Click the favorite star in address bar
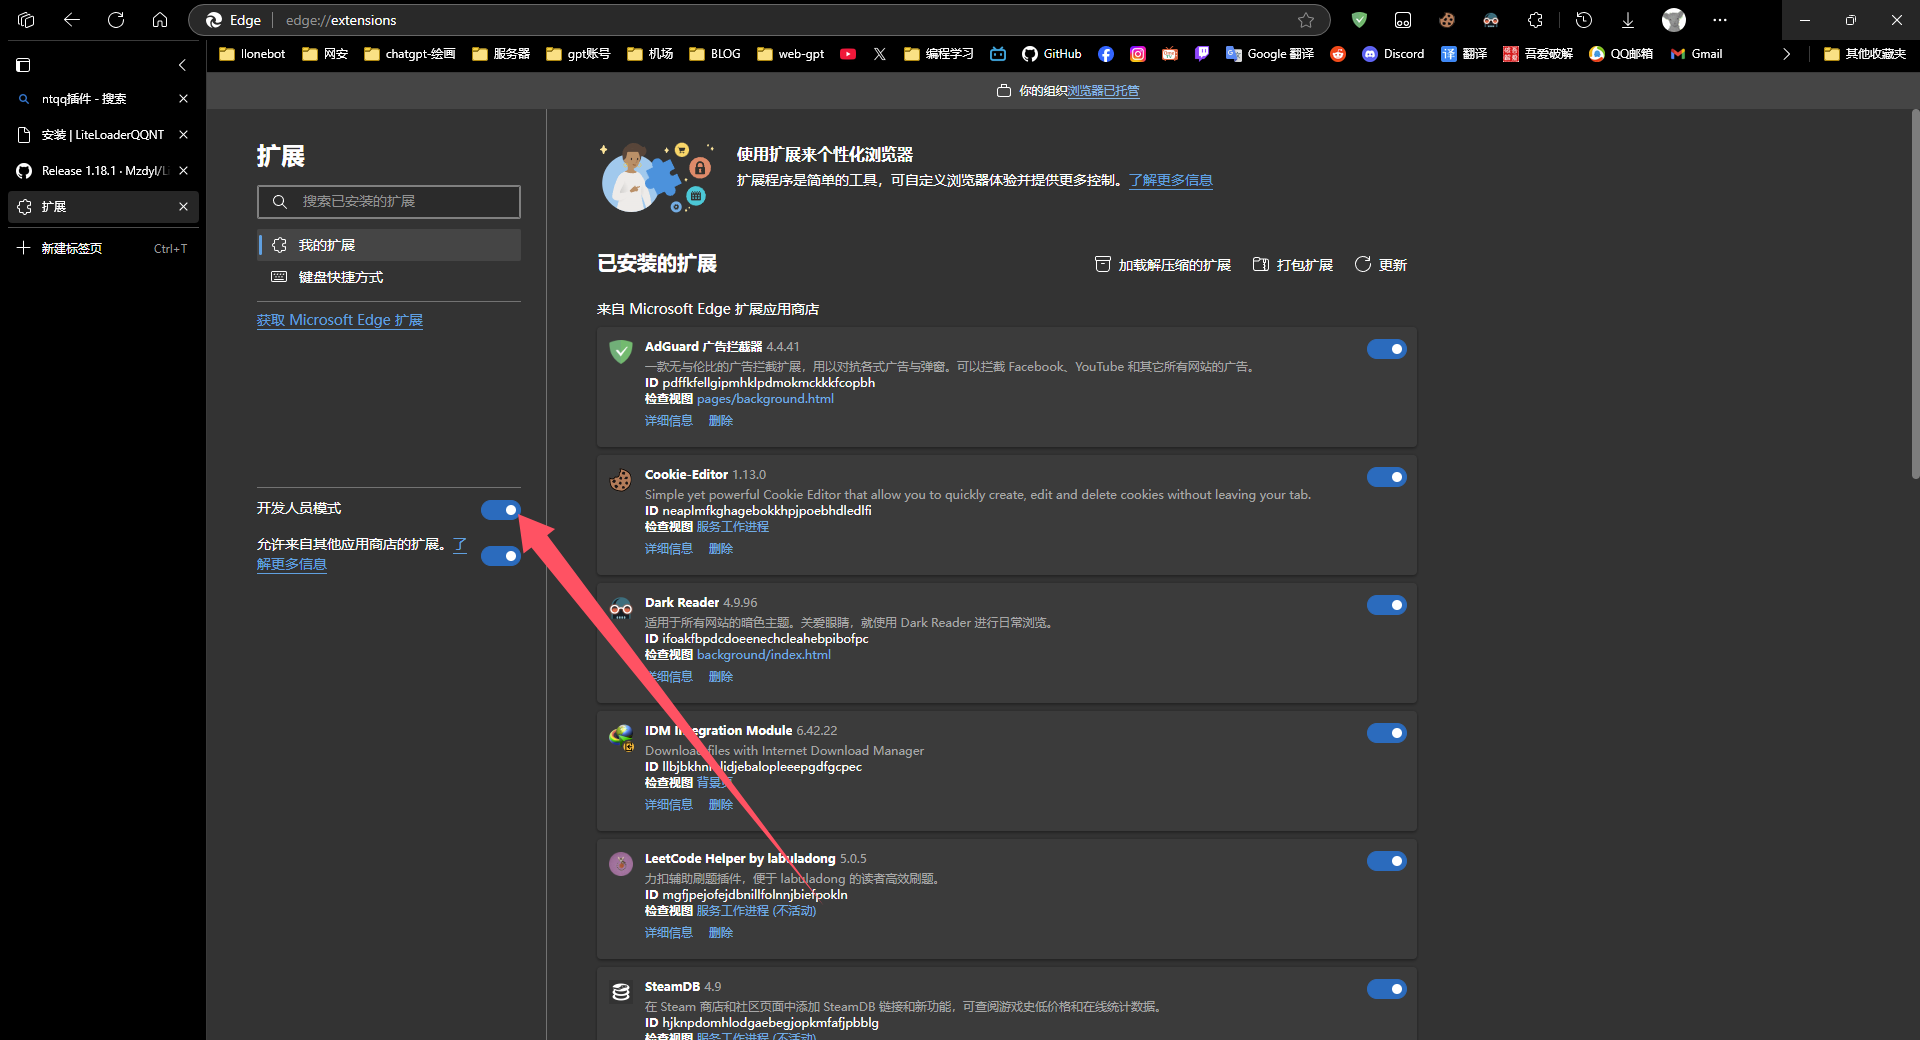1920x1040 pixels. [1306, 20]
